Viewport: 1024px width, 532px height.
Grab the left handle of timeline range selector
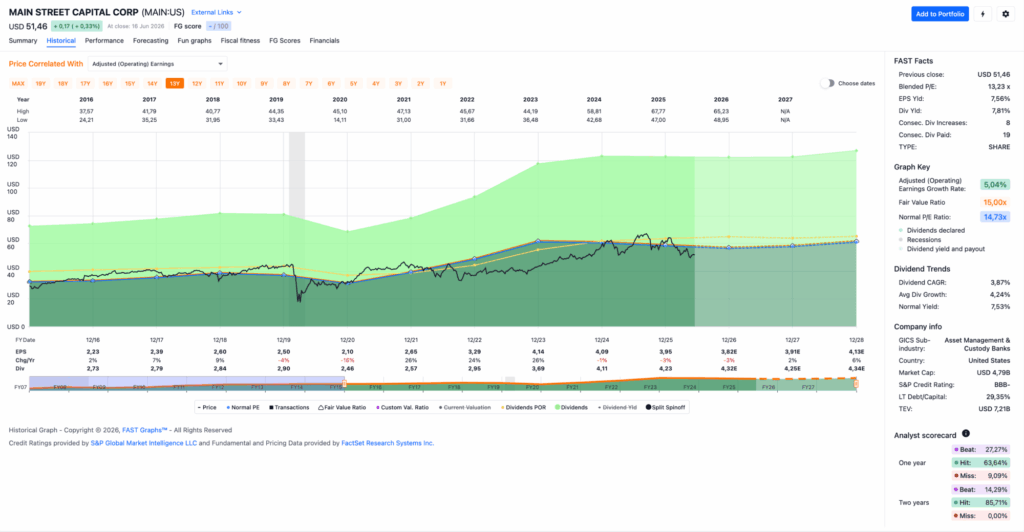coord(345,384)
